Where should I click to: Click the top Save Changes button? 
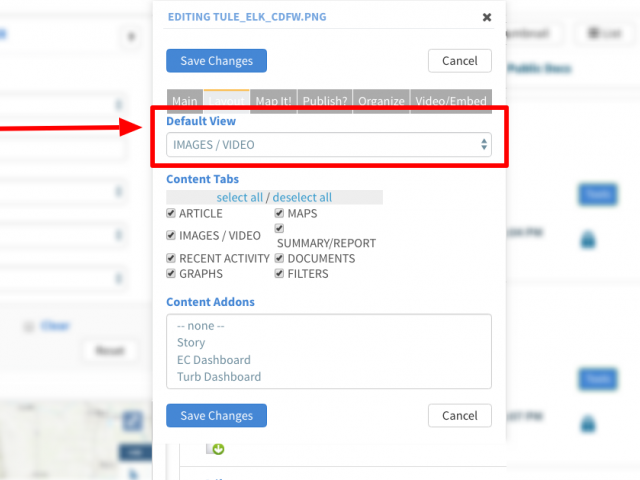pyautogui.click(x=216, y=61)
